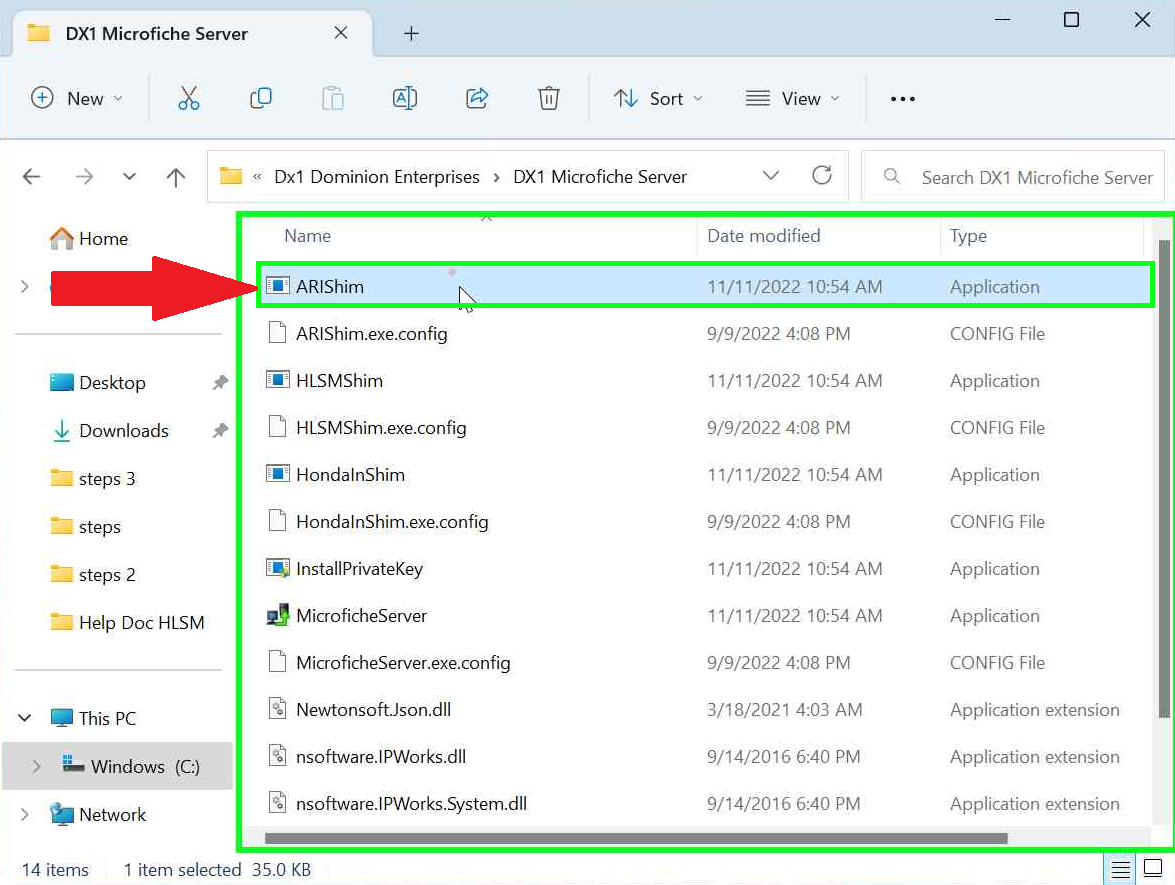Click the HondaInShim application icon
This screenshot has width=1175, height=885.
point(278,474)
